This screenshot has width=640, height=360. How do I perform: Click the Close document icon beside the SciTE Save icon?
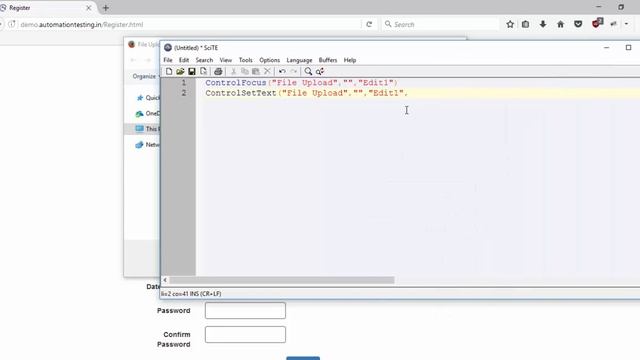tap(203, 71)
